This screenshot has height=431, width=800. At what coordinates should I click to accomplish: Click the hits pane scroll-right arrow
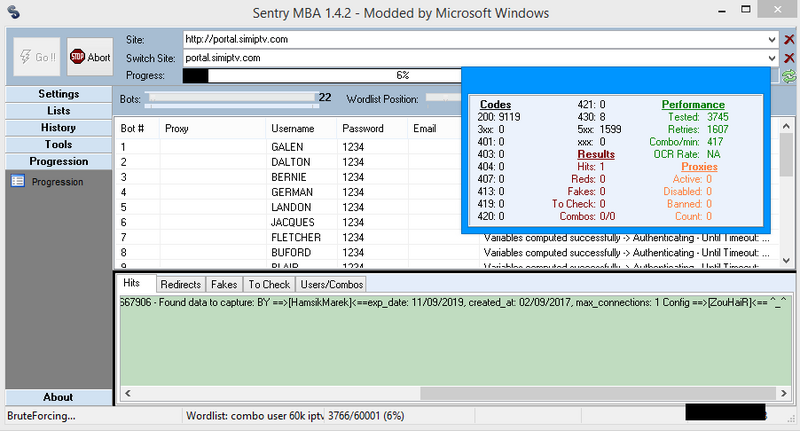tap(784, 393)
